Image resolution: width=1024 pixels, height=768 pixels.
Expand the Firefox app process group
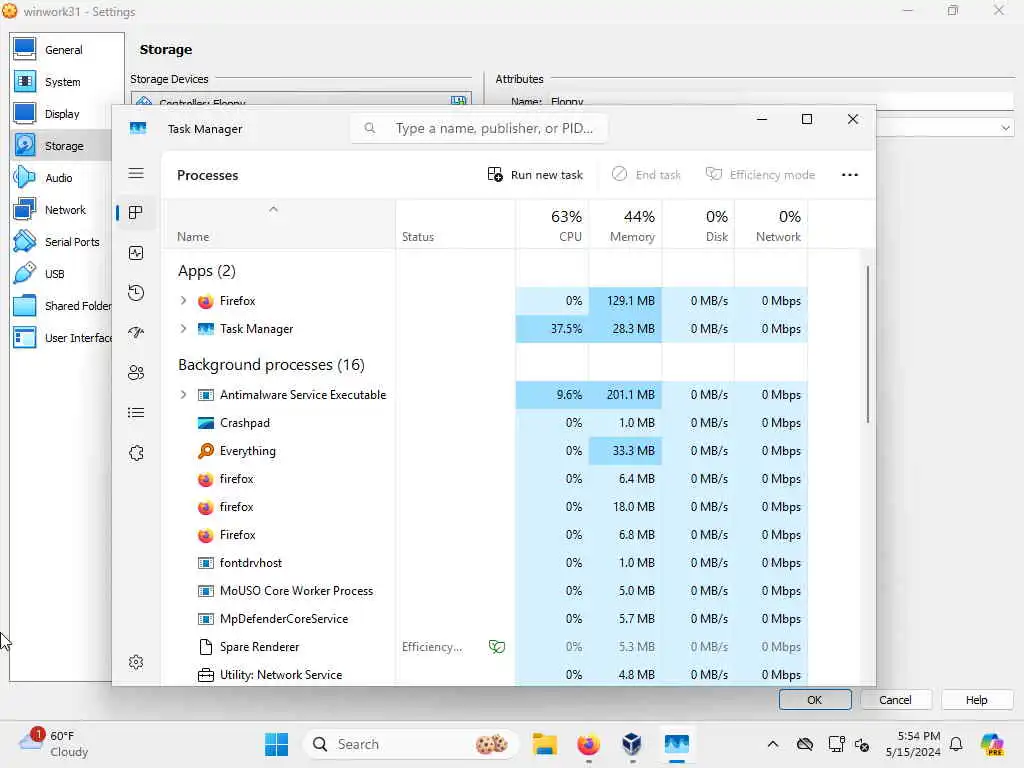pos(184,300)
